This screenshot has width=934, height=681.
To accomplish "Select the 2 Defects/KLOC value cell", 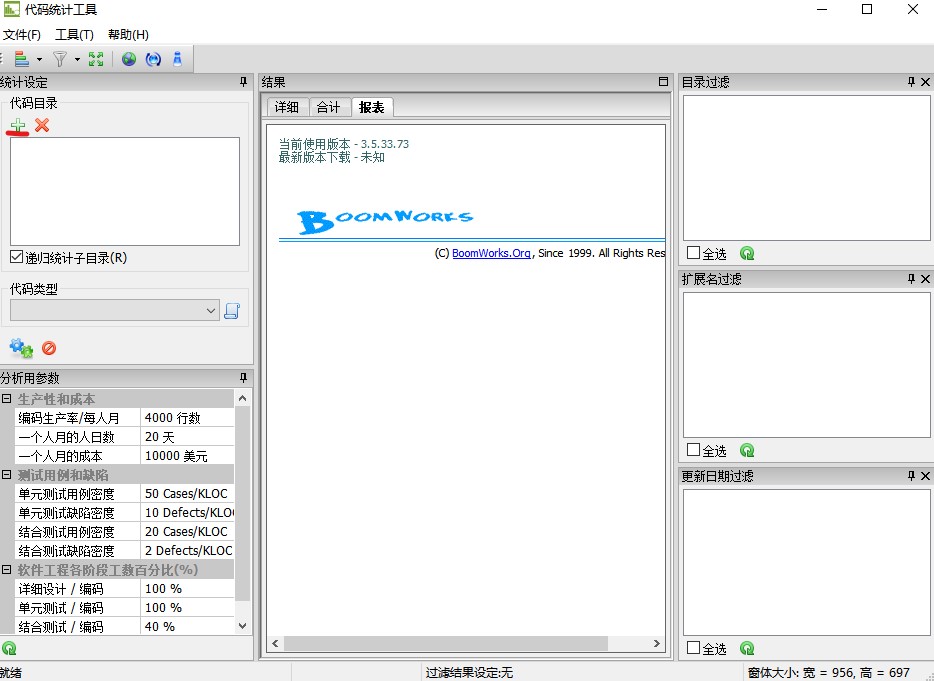I will pyautogui.click(x=187, y=551).
